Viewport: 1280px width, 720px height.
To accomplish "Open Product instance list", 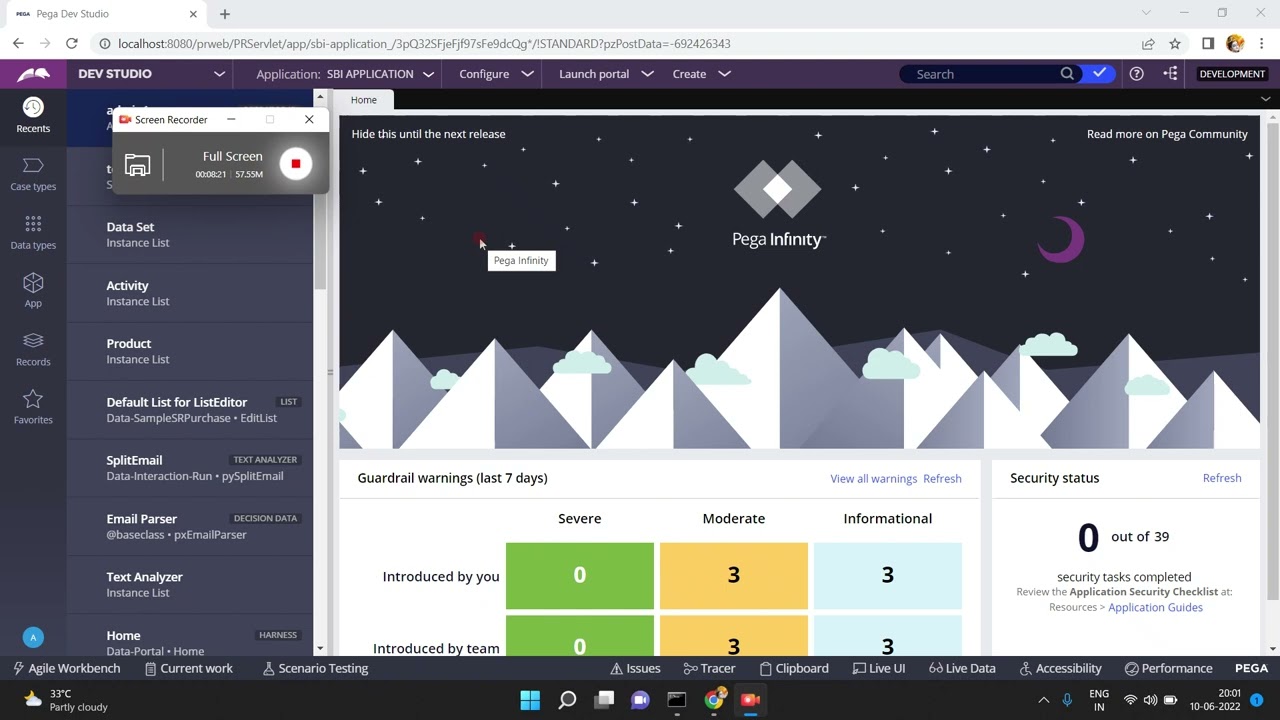I will coord(190,351).
